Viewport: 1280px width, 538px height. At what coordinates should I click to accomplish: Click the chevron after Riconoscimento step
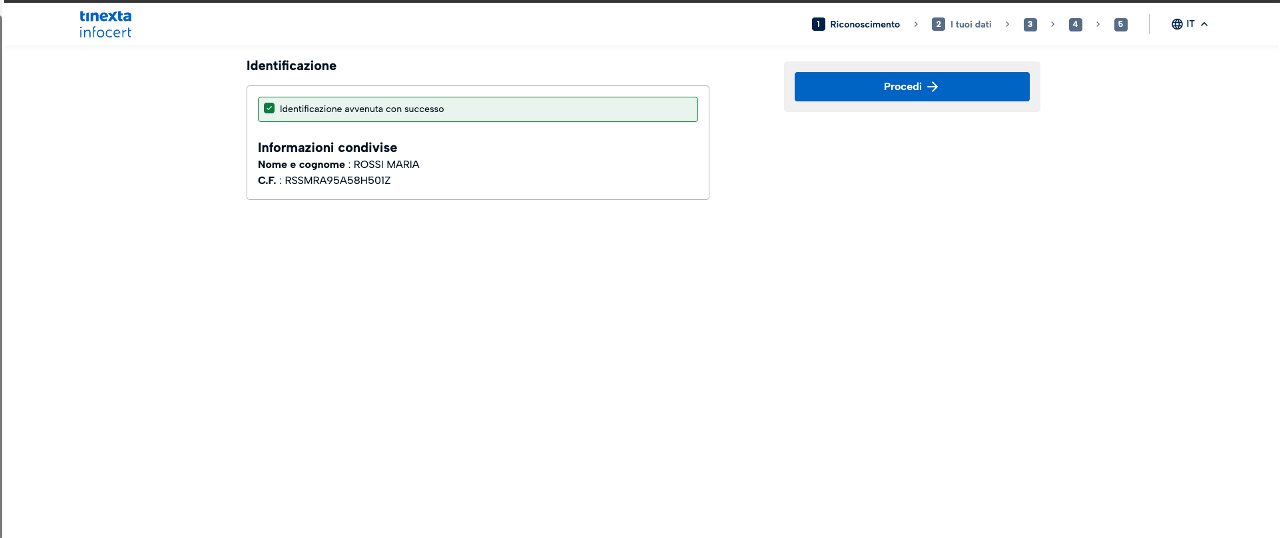click(916, 24)
